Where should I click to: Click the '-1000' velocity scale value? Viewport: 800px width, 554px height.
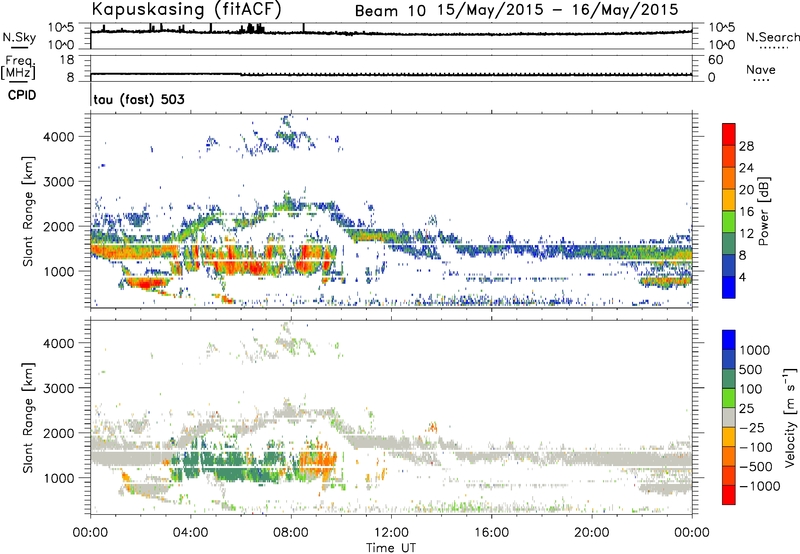(760, 486)
